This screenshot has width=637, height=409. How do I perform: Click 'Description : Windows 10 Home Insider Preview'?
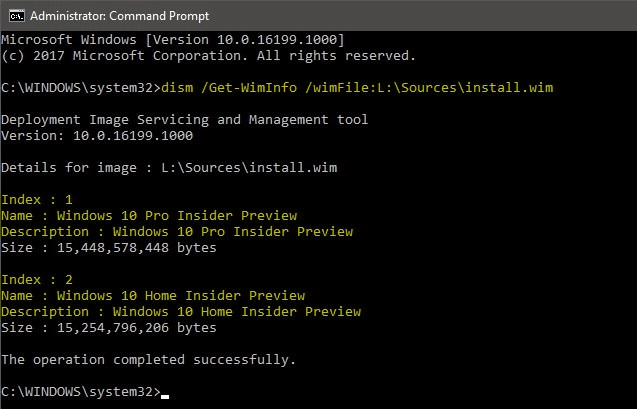click(181, 312)
